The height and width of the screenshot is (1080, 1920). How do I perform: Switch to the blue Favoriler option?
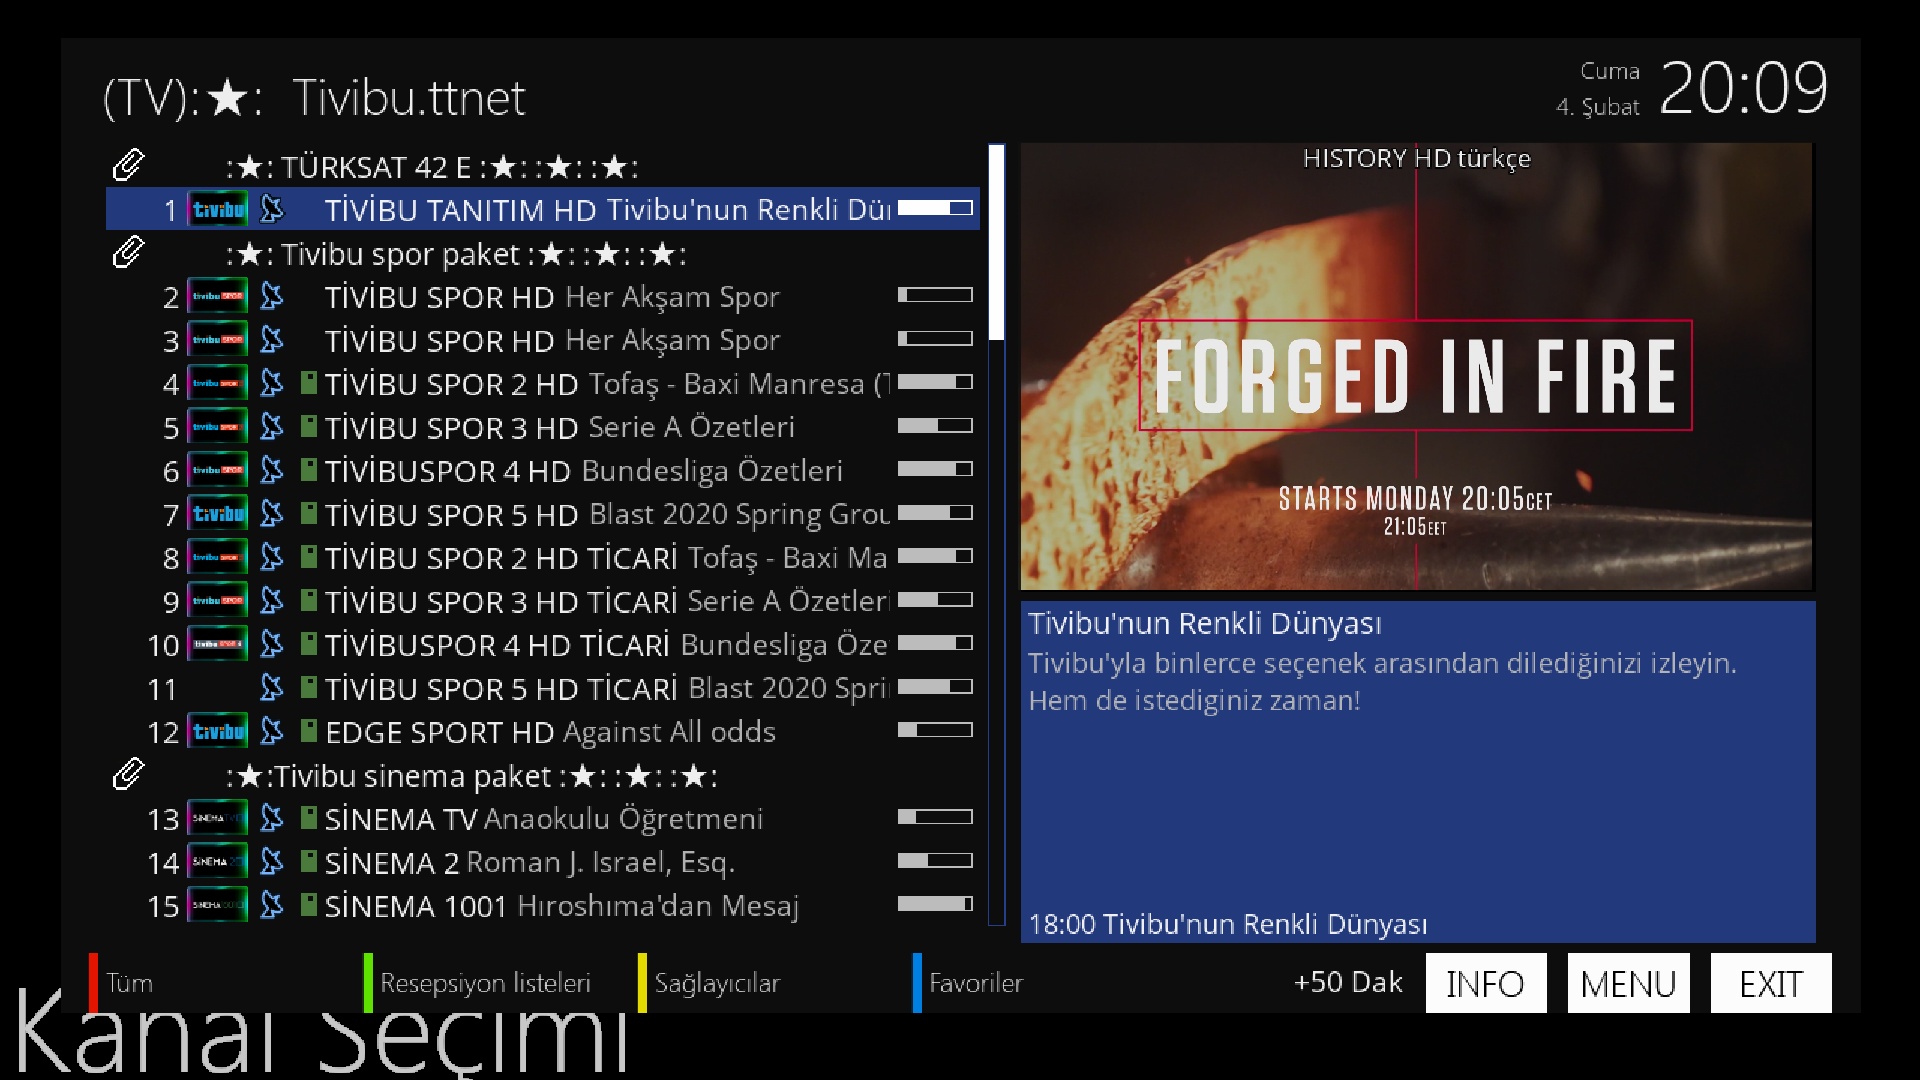(x=968, y=983)
